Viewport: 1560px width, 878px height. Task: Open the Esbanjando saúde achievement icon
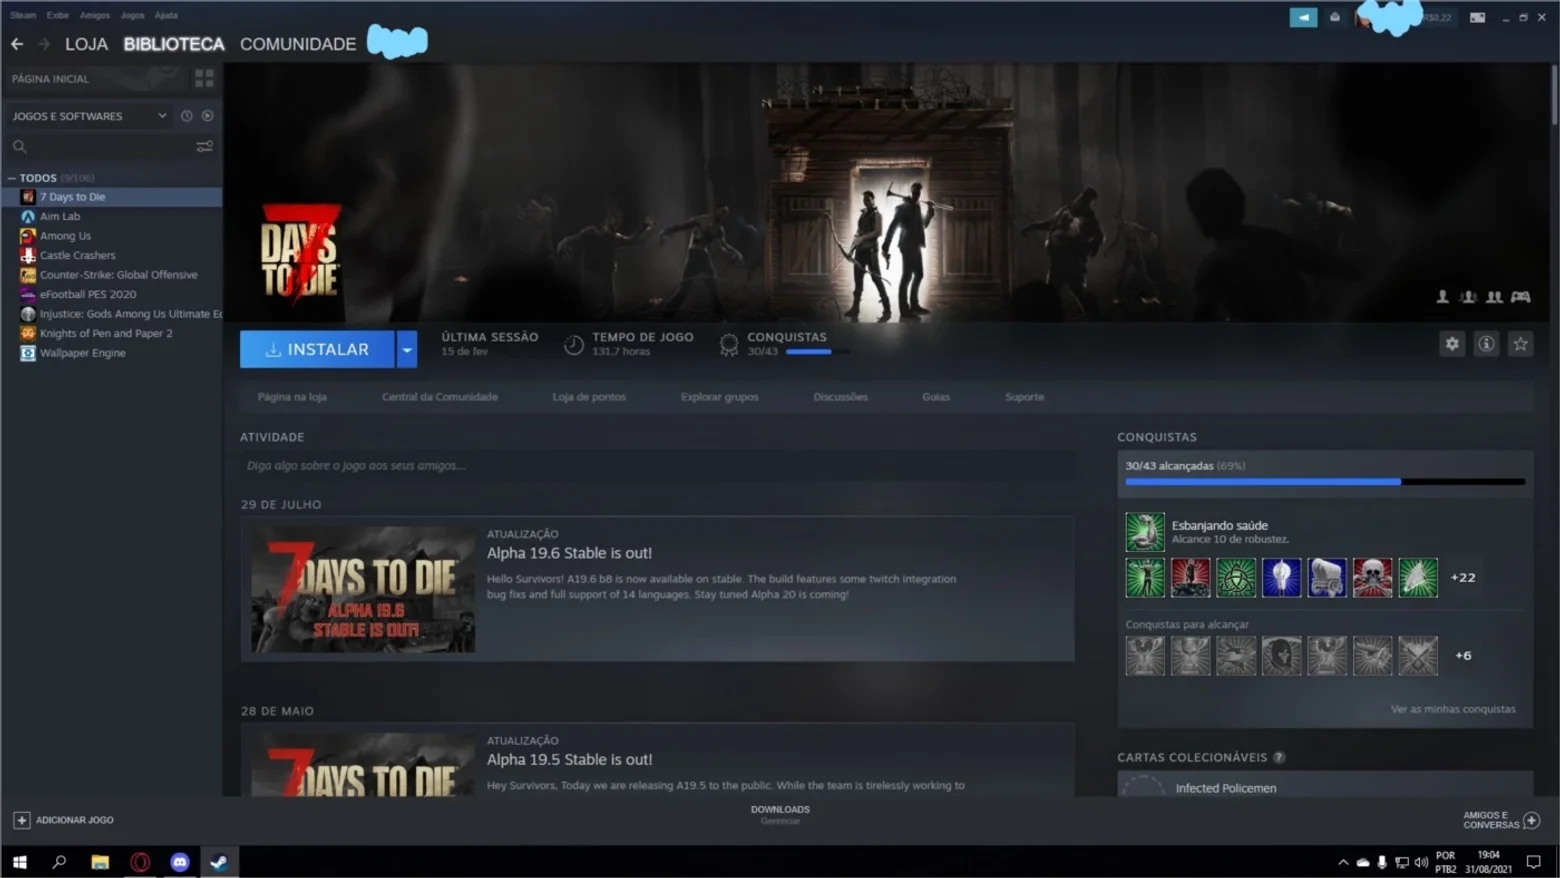point(1145,532)
